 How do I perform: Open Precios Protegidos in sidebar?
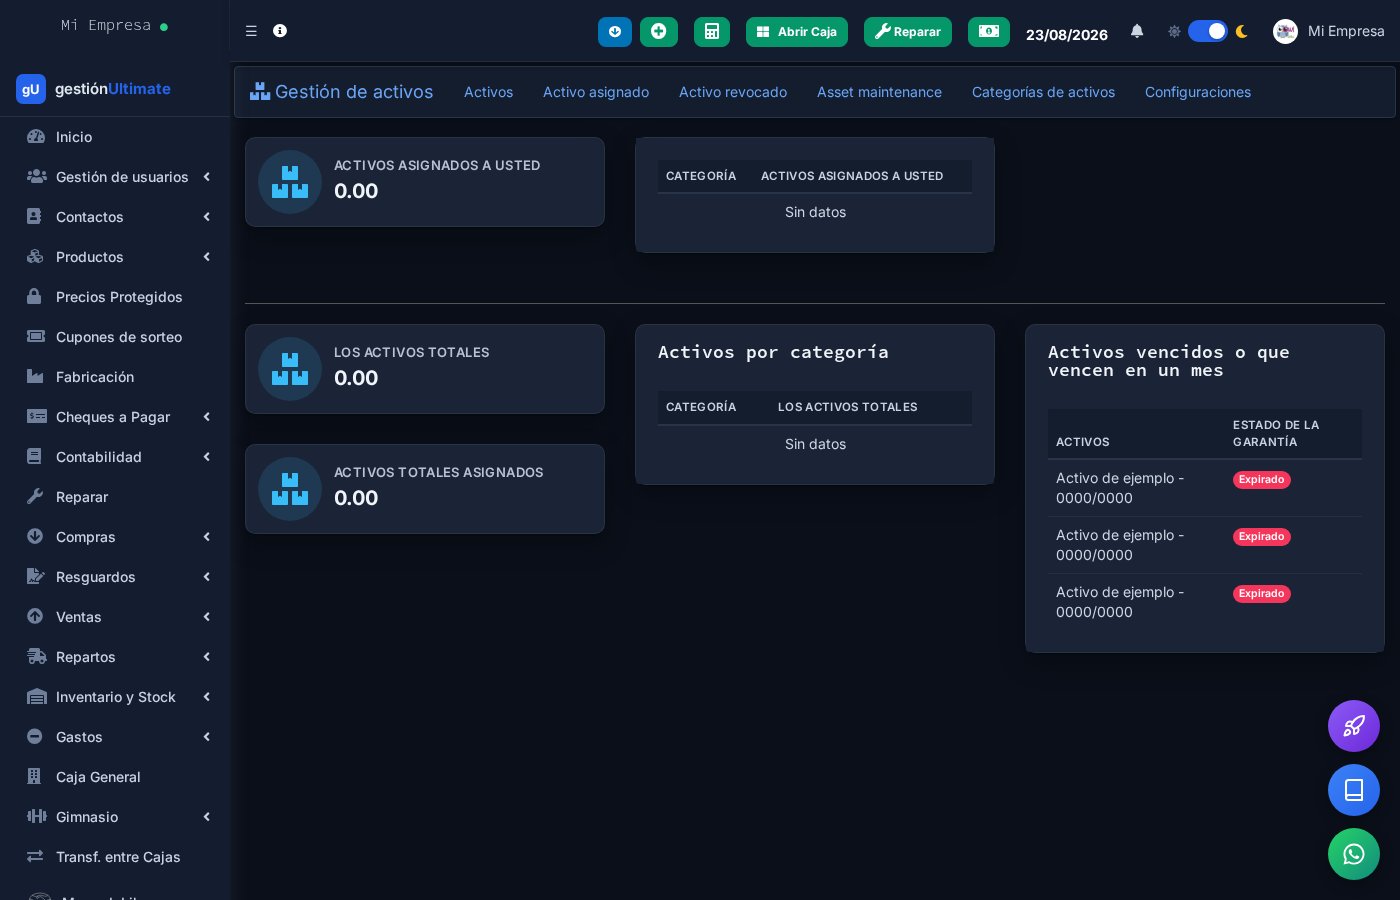(x=115, y=297)
